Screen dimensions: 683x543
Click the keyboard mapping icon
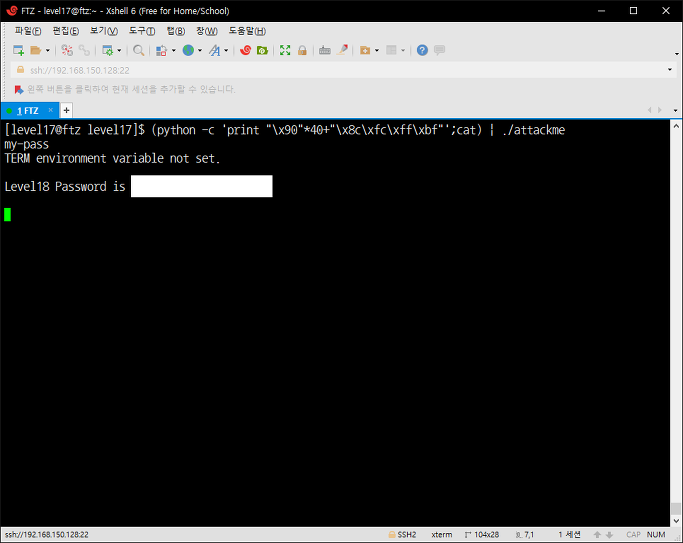click(x=325, y=51)
